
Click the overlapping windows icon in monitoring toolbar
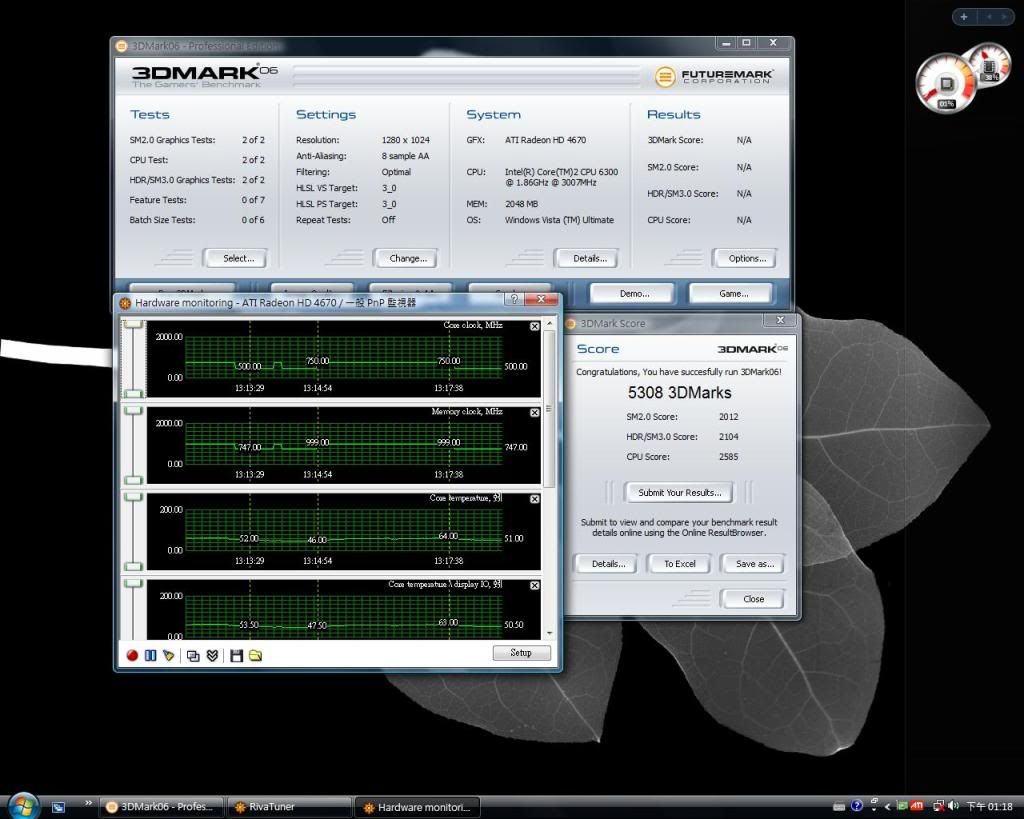[193, 656]
